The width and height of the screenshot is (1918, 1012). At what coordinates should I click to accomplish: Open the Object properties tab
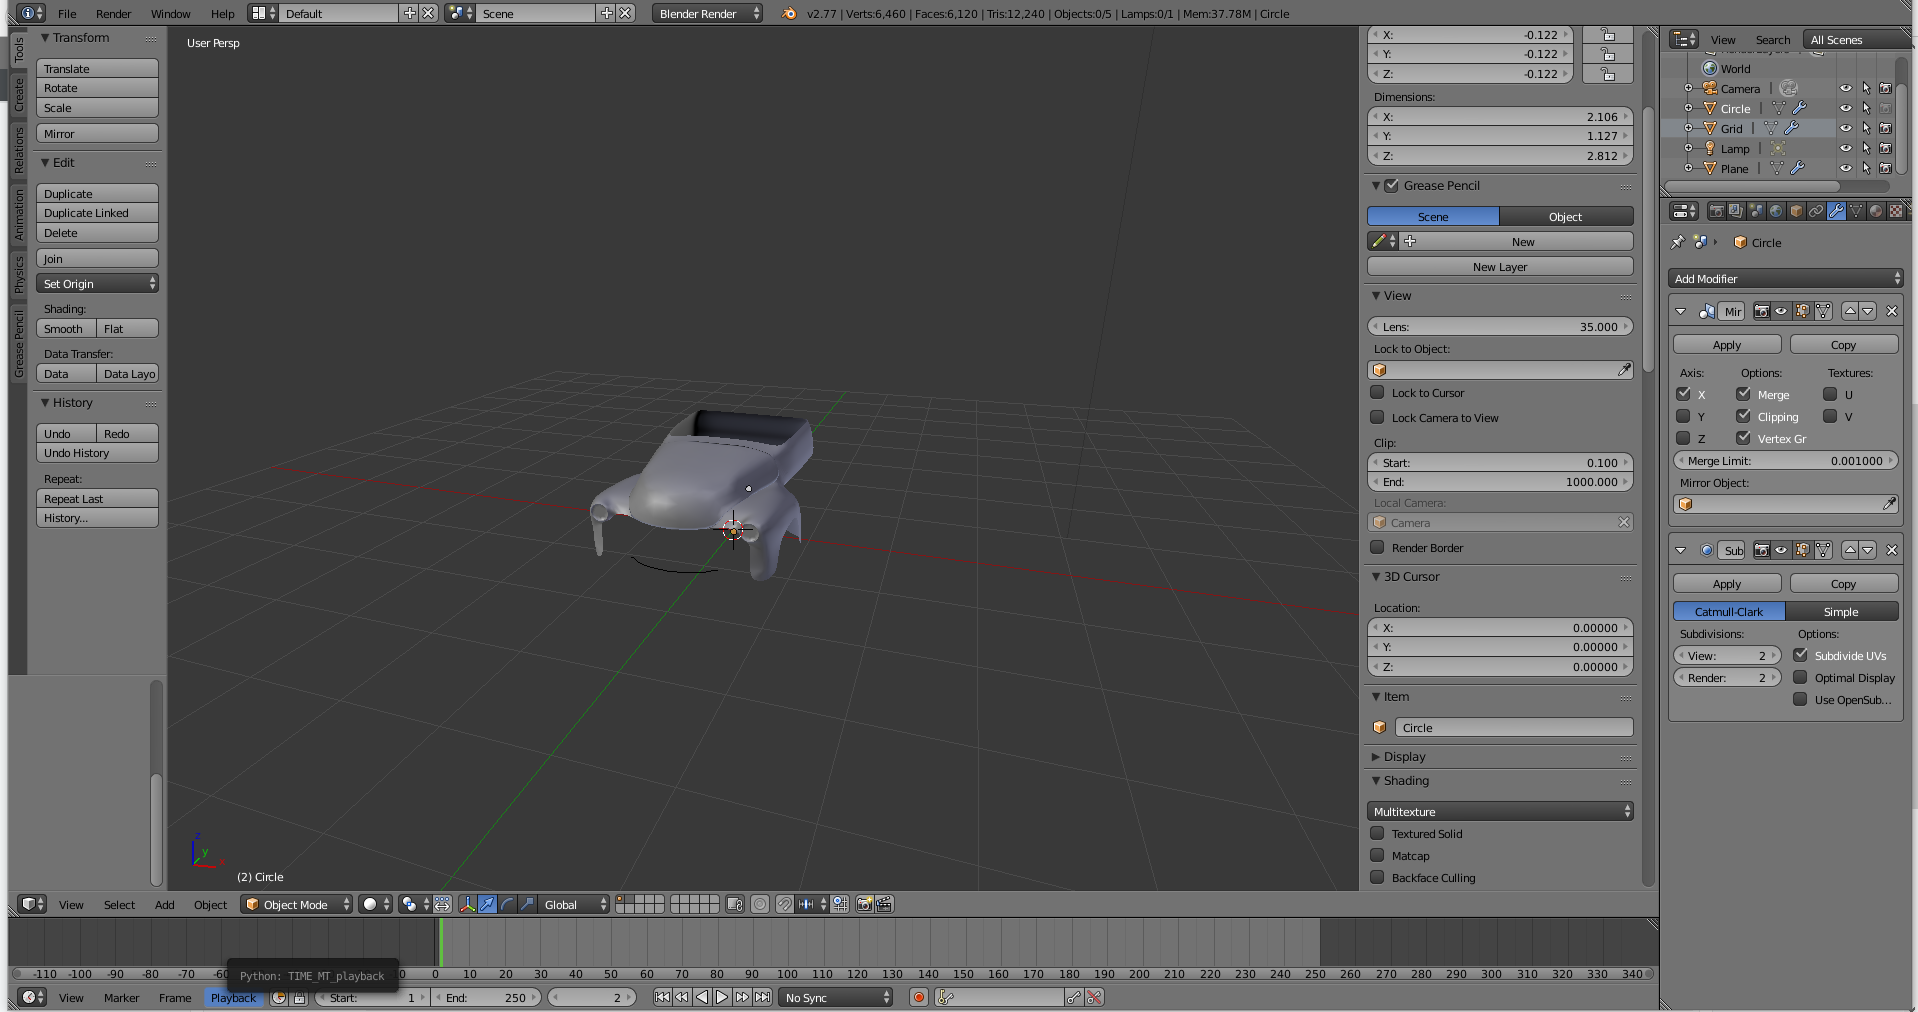[x=1796, y=211]
